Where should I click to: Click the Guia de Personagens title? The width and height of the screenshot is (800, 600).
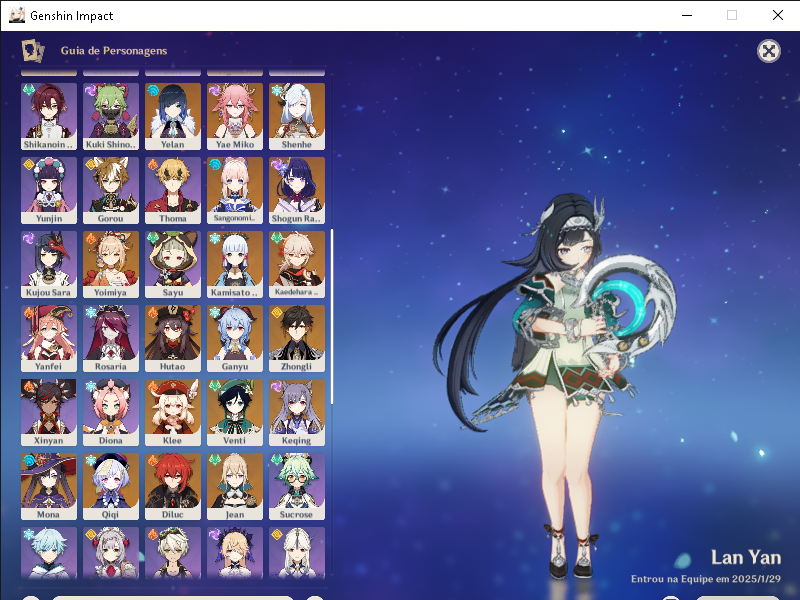click(114, 51)
